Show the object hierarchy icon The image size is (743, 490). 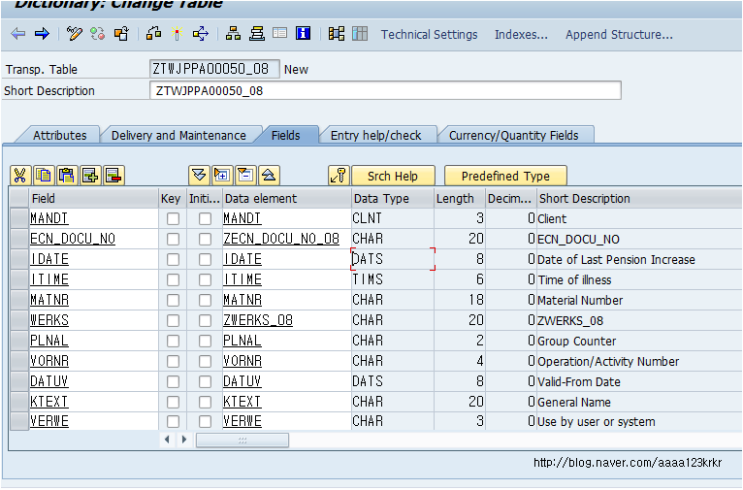[x=233, y=34]
